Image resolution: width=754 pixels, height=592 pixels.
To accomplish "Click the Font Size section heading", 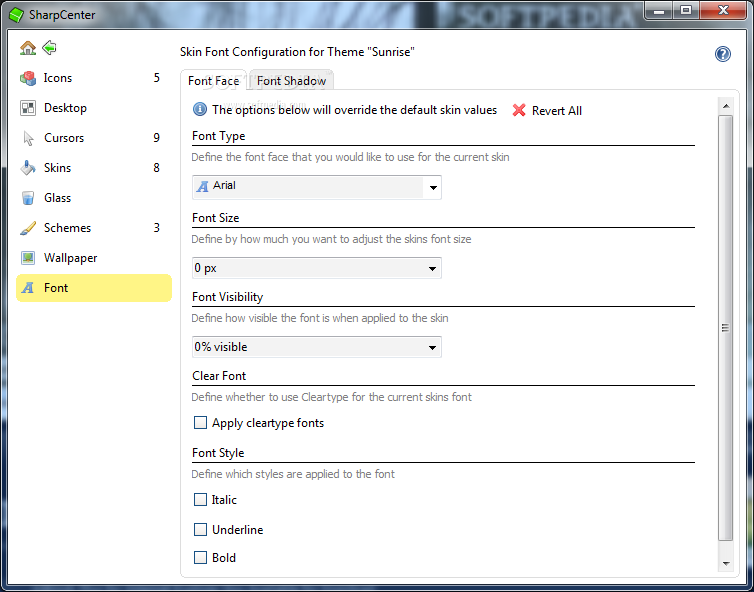I will click(x=215, y=218).
